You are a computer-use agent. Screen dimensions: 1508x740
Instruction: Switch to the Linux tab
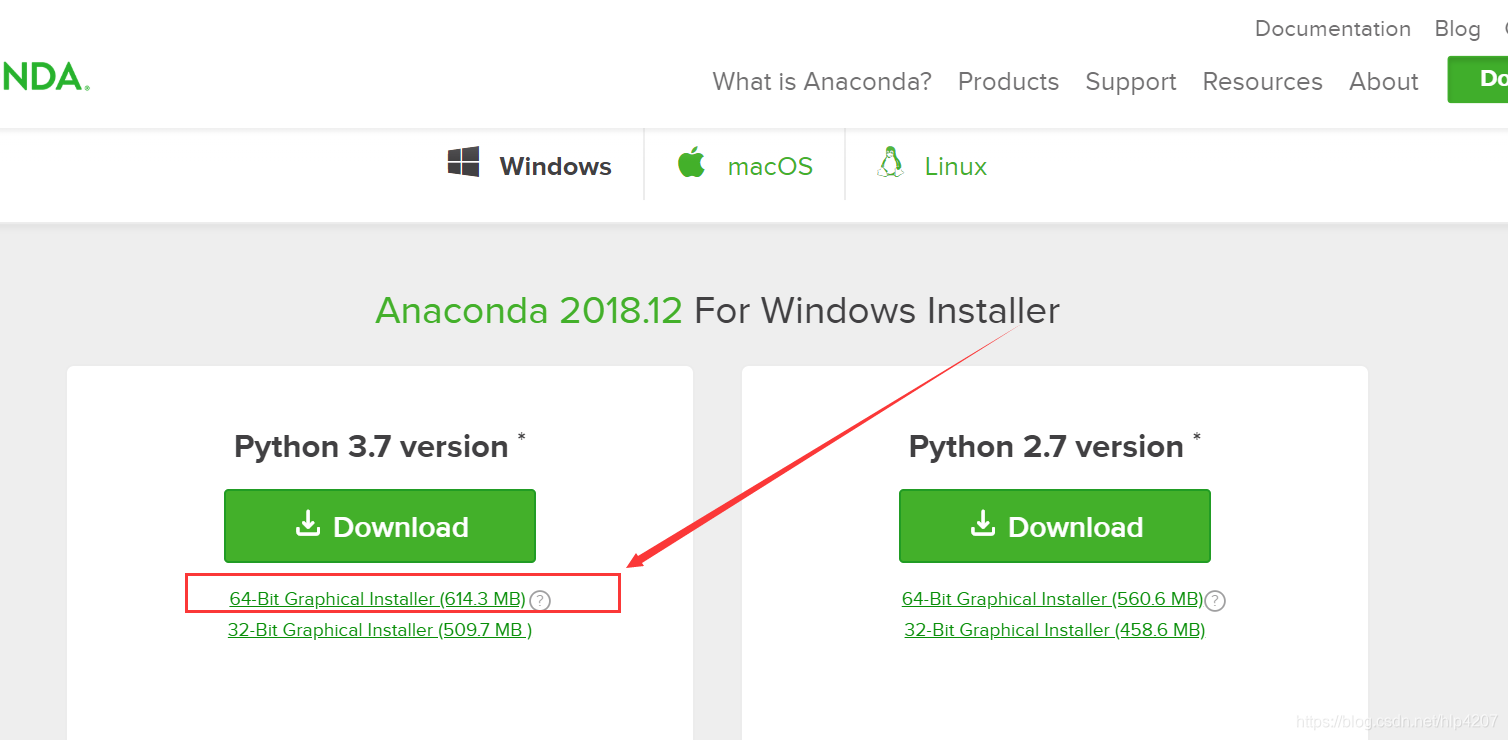[931, 165]
